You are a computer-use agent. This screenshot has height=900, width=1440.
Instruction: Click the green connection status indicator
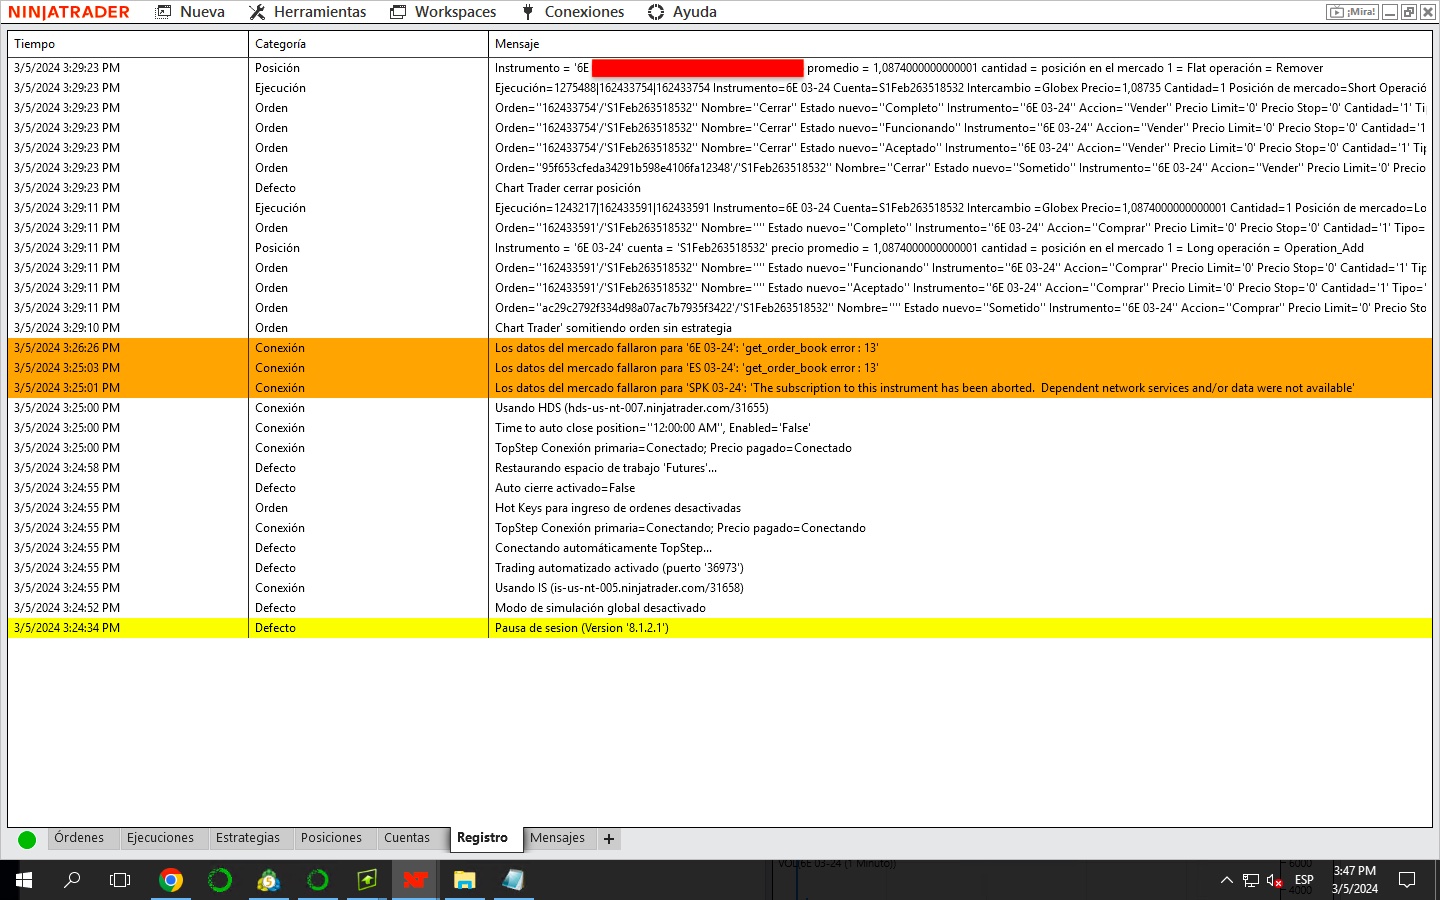[27, 840]
